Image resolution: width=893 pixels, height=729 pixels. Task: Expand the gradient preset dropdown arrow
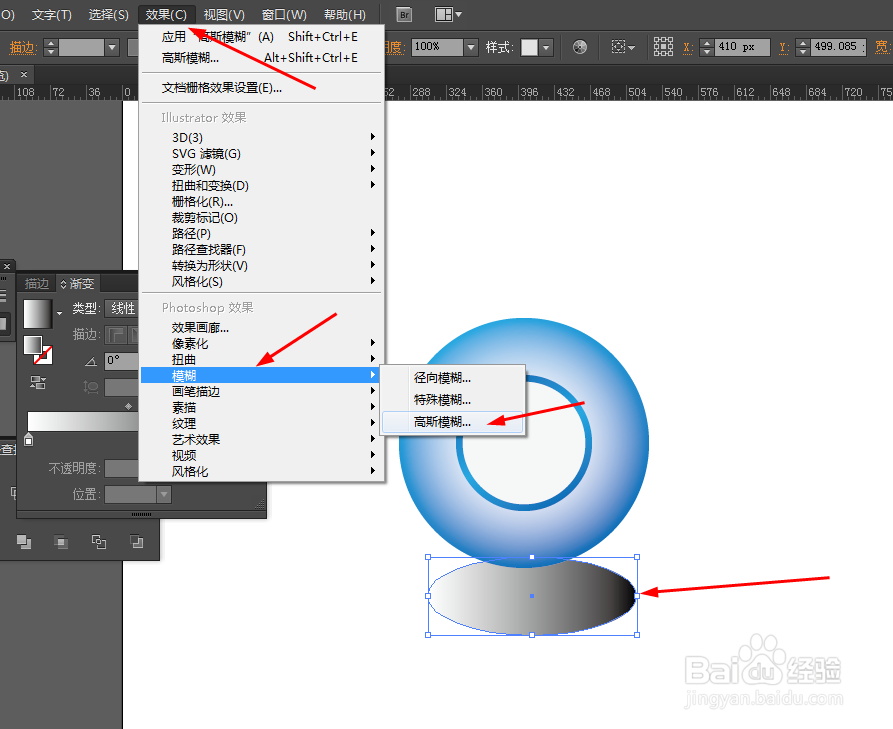pos(59,313)
